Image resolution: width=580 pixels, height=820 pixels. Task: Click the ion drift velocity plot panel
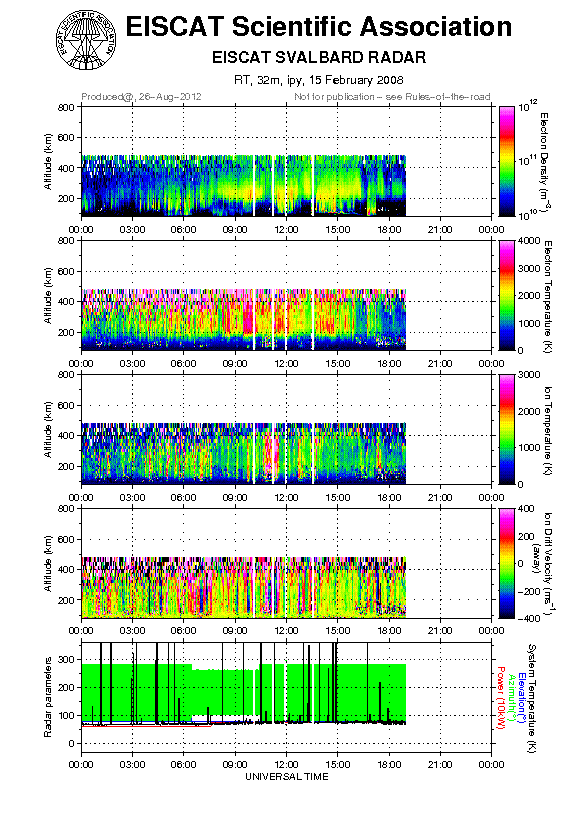[x=286, y=563]
